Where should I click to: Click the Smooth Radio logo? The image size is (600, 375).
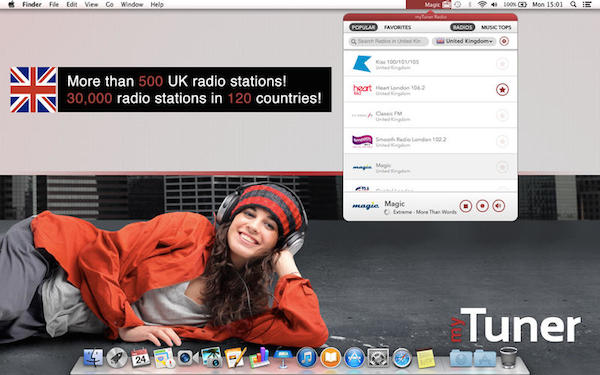pyautogui.click(x=362, y=141)
